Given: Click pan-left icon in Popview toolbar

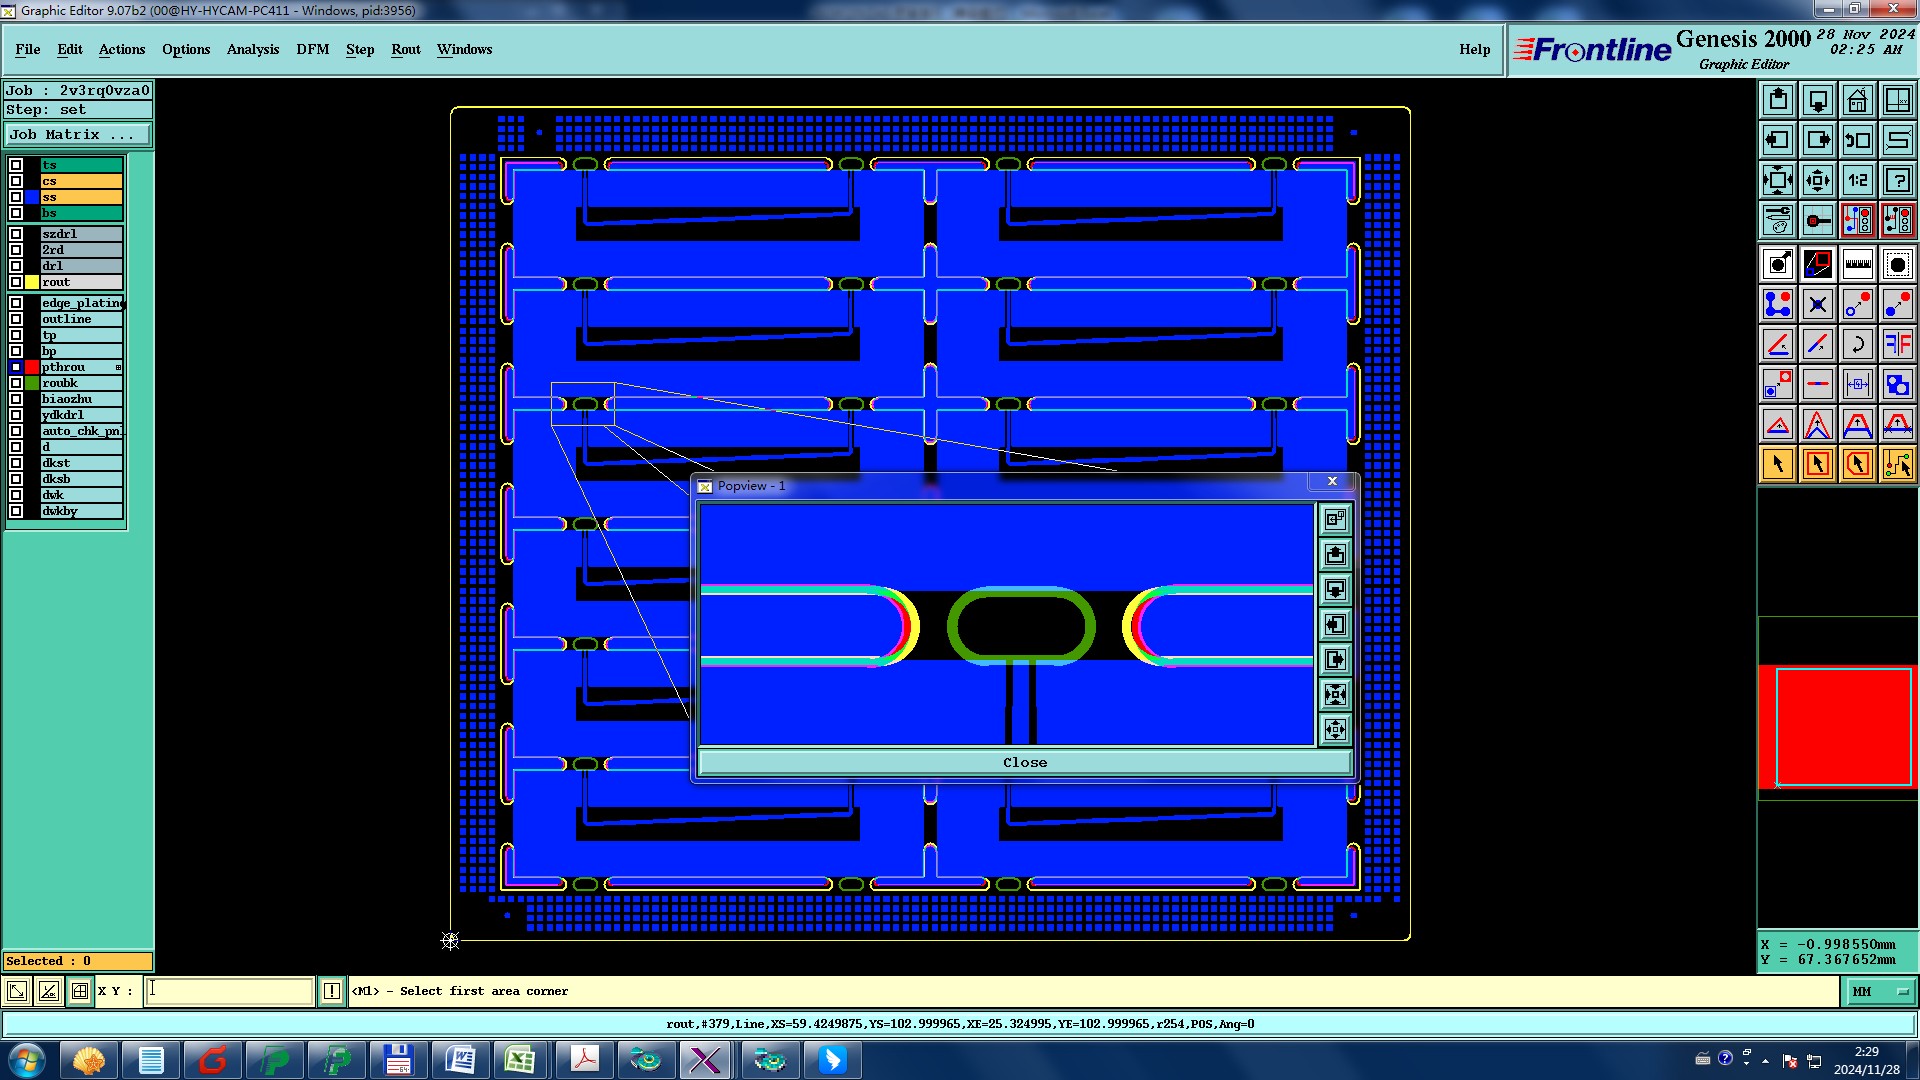Looking at the screenshot, I should 1335,625.
